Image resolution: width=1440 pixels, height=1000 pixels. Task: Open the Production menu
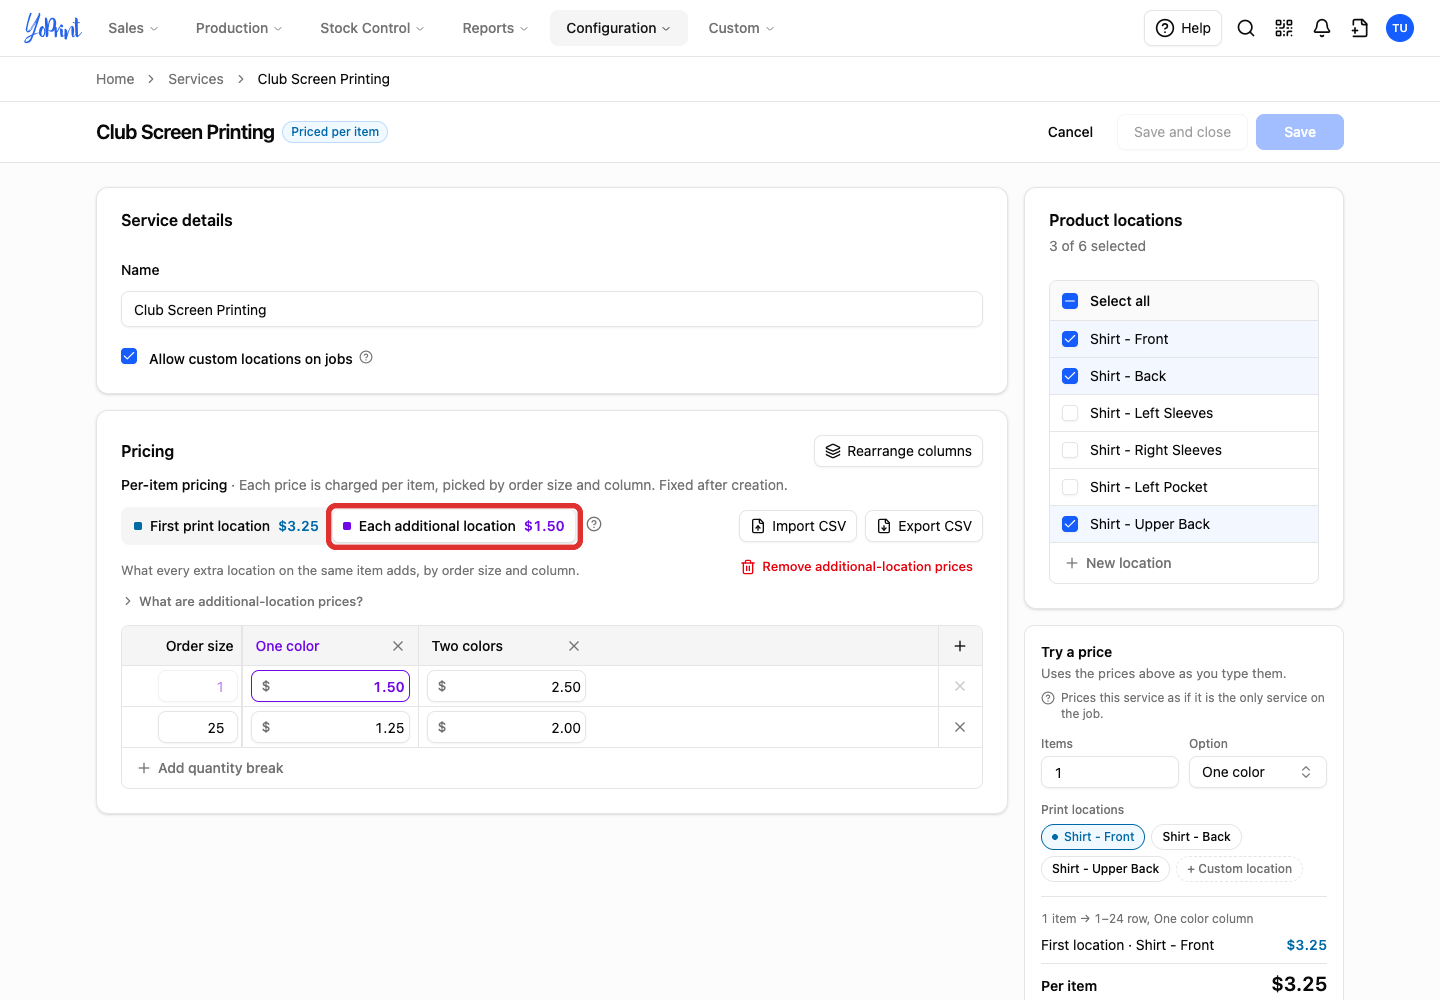239,28
